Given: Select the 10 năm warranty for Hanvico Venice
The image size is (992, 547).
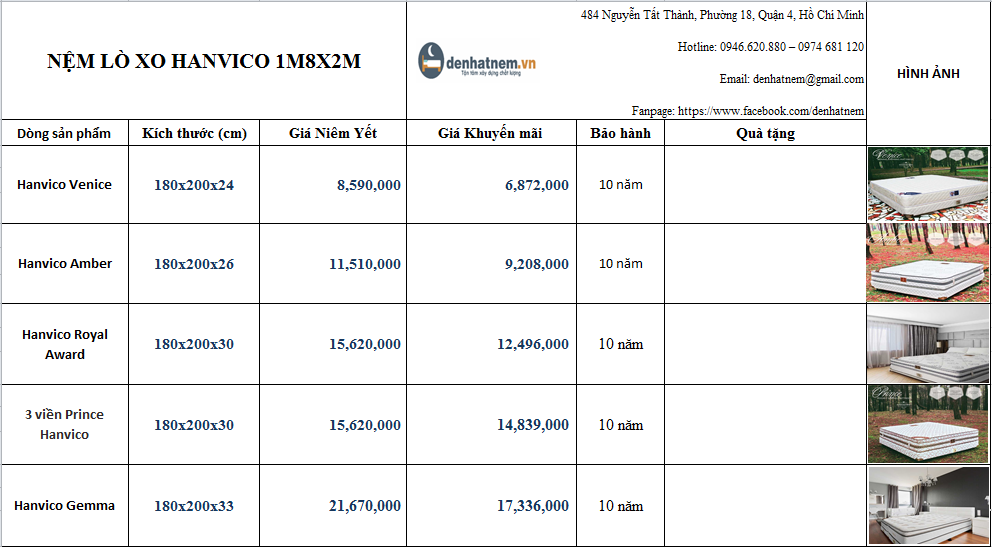Looking at the screenshot, I should [620, 185].
